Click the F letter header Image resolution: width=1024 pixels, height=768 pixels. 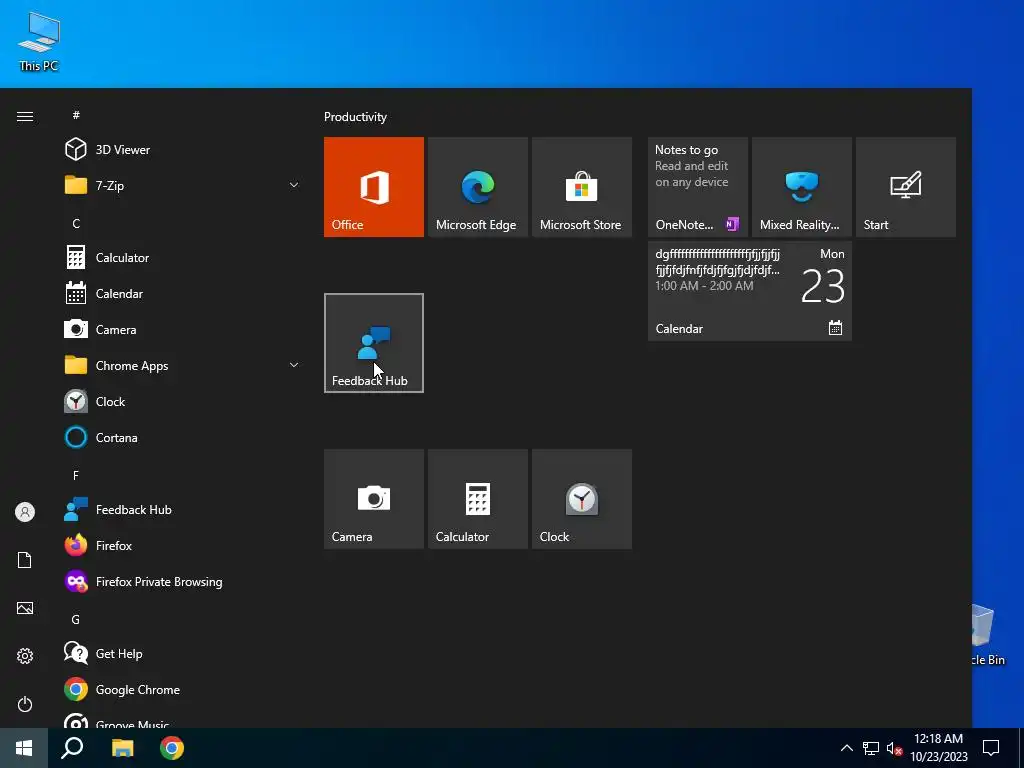[76, 475]
